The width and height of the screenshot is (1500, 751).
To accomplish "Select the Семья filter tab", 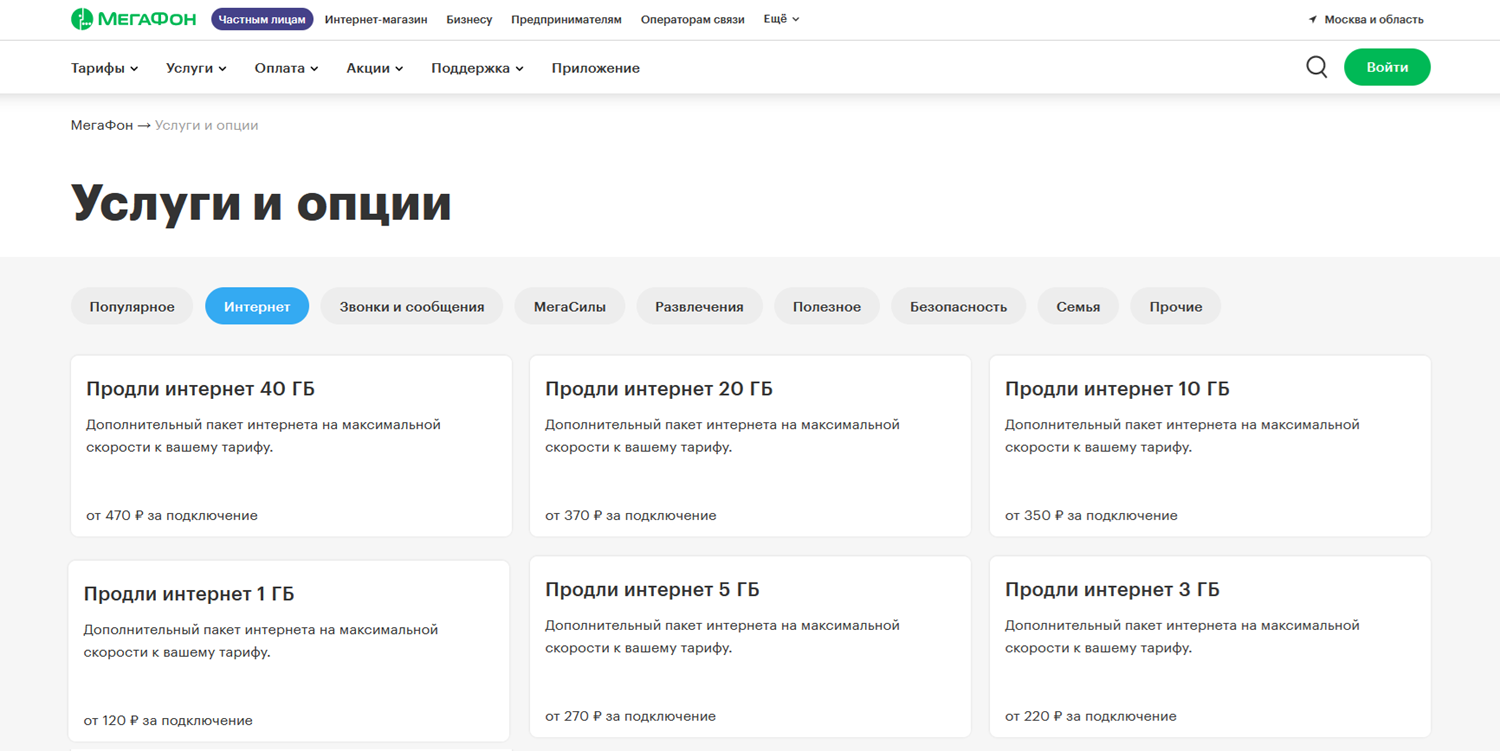I will click(x=1078, y=307).
